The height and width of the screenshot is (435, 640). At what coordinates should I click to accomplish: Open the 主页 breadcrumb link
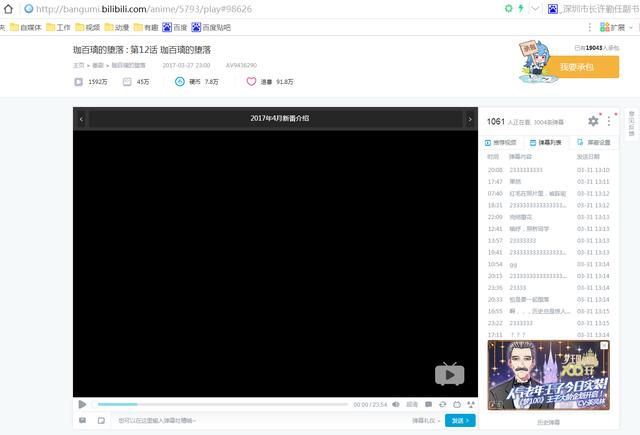click(78, 65)
